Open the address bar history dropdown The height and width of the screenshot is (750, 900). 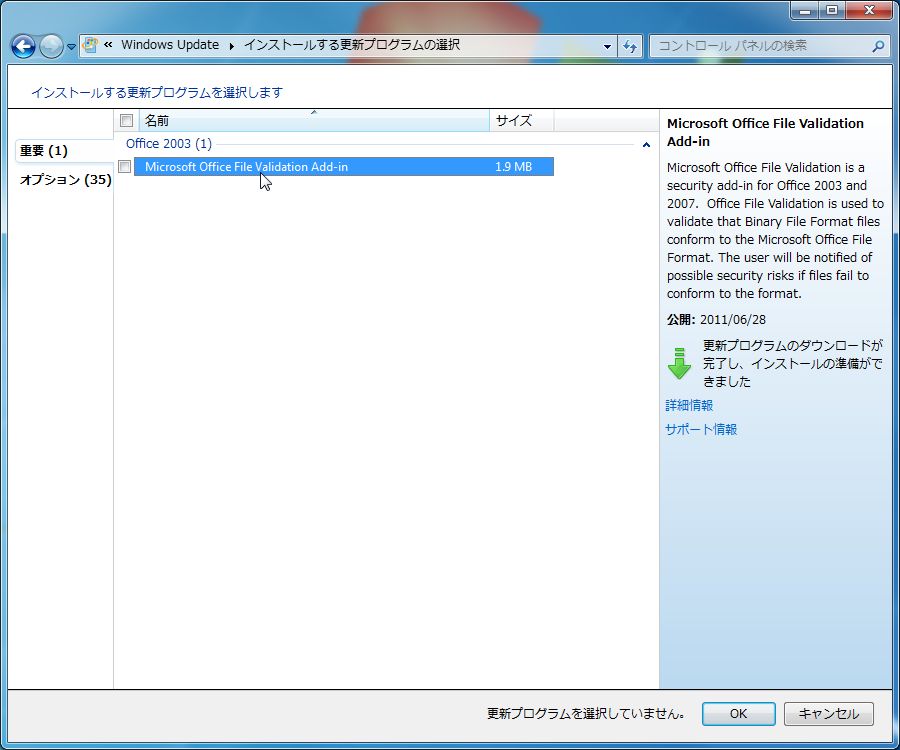[607, 46]
